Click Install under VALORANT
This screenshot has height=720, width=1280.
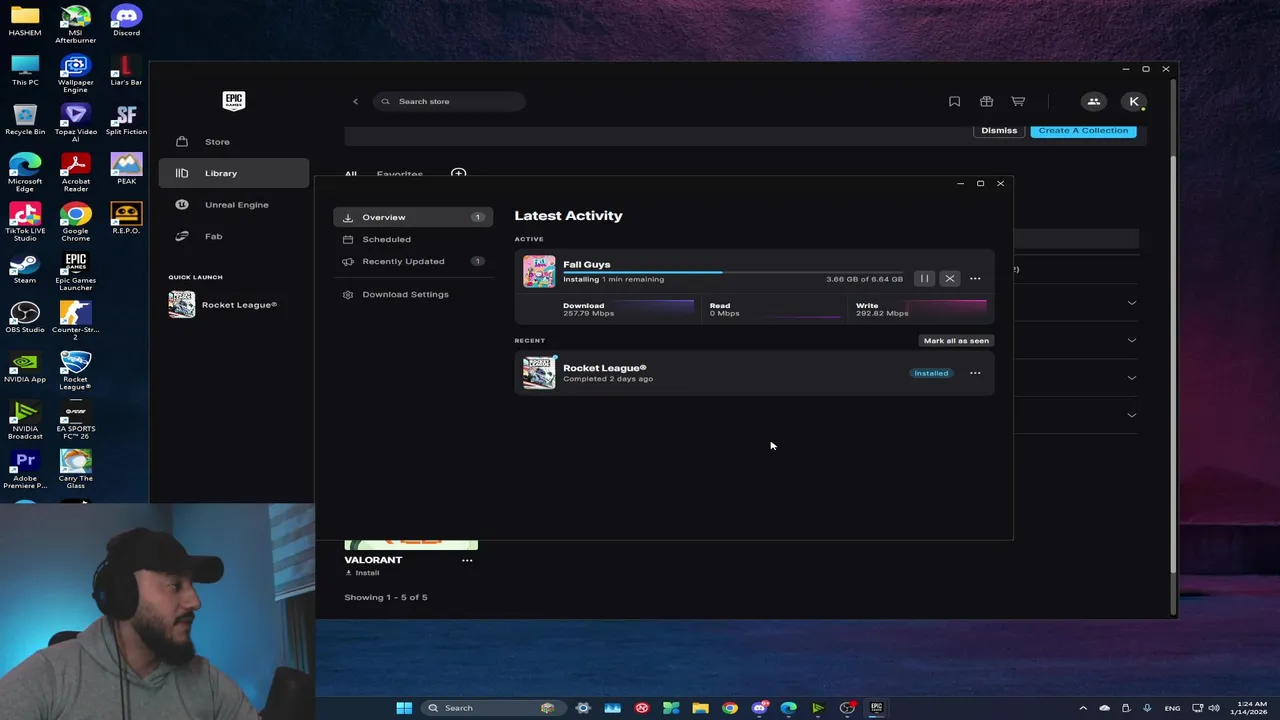tap(363, 573)
